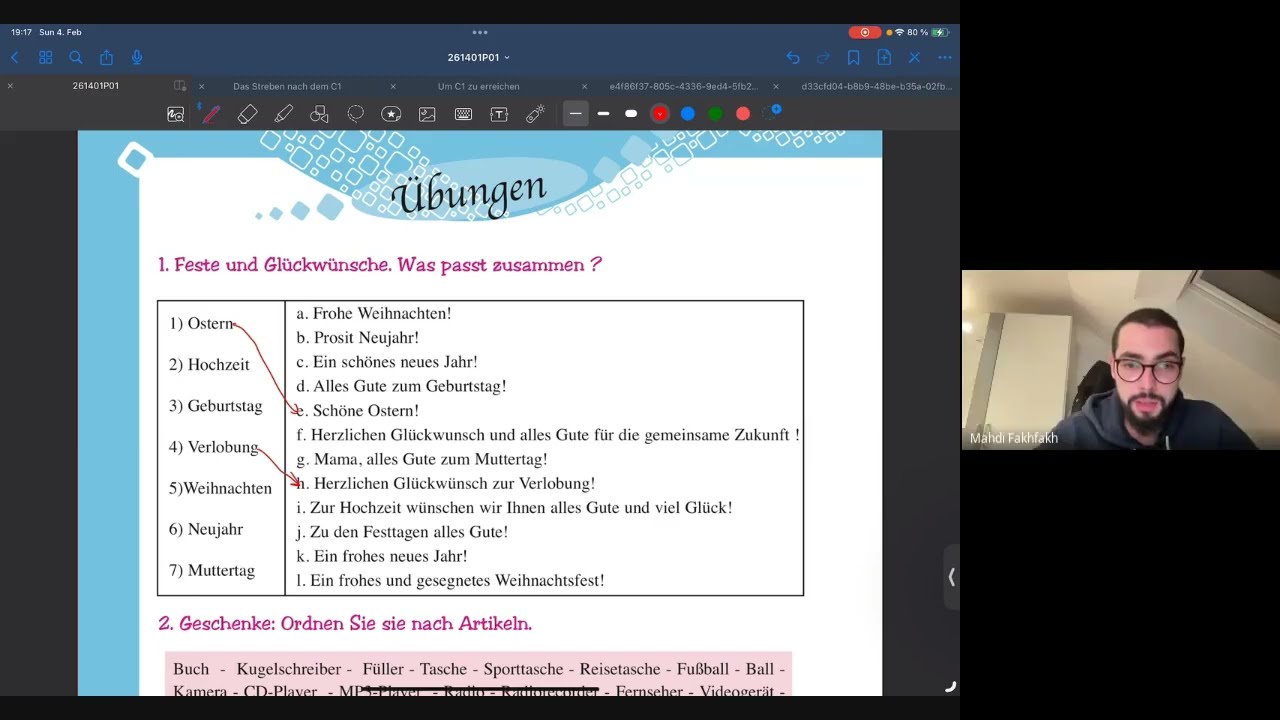
Task: Click Mahdi Fakhfakh's webcam video tile
Action: coord(1120,360)
